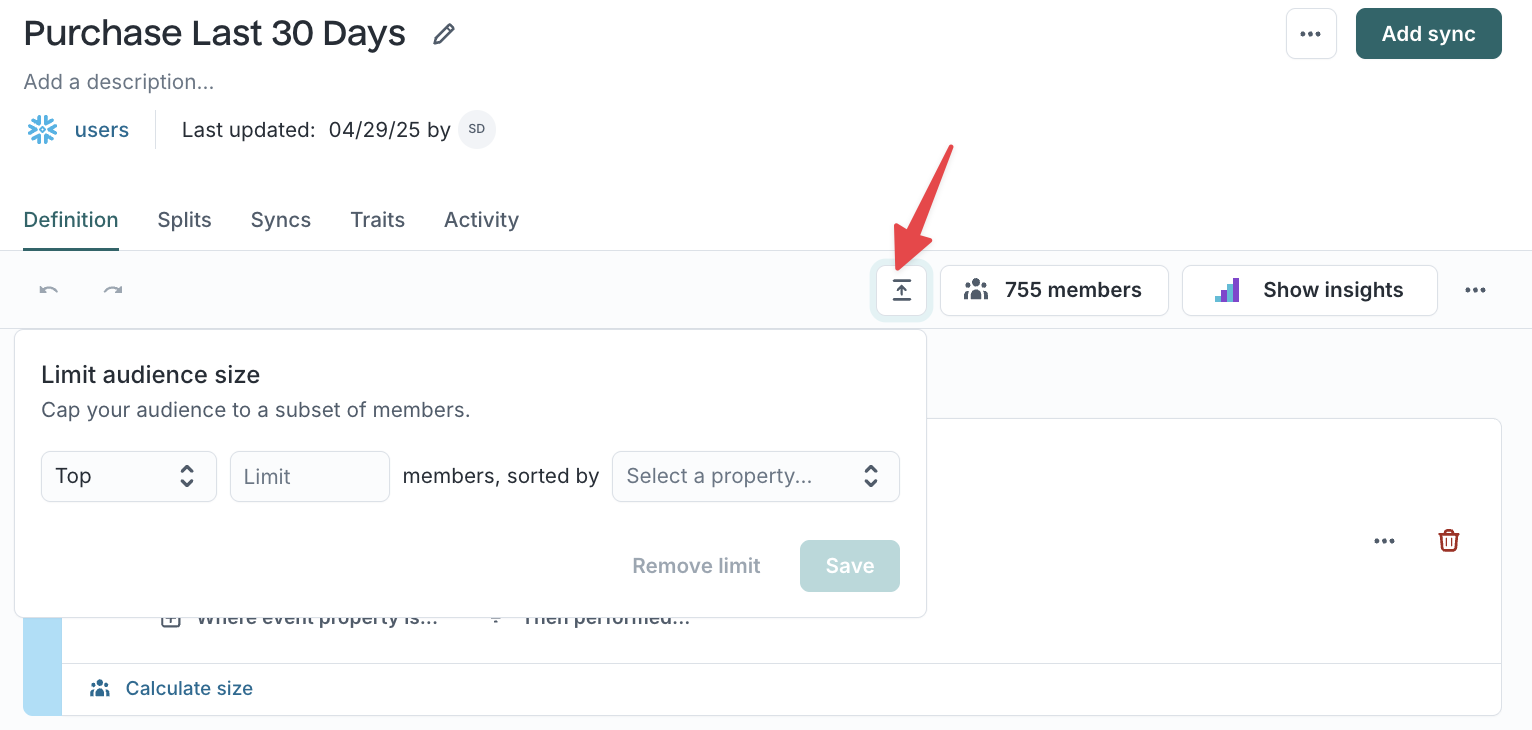Click the Remove limit button
Viewport: 1532px width, 730px height.
[697, 566]
